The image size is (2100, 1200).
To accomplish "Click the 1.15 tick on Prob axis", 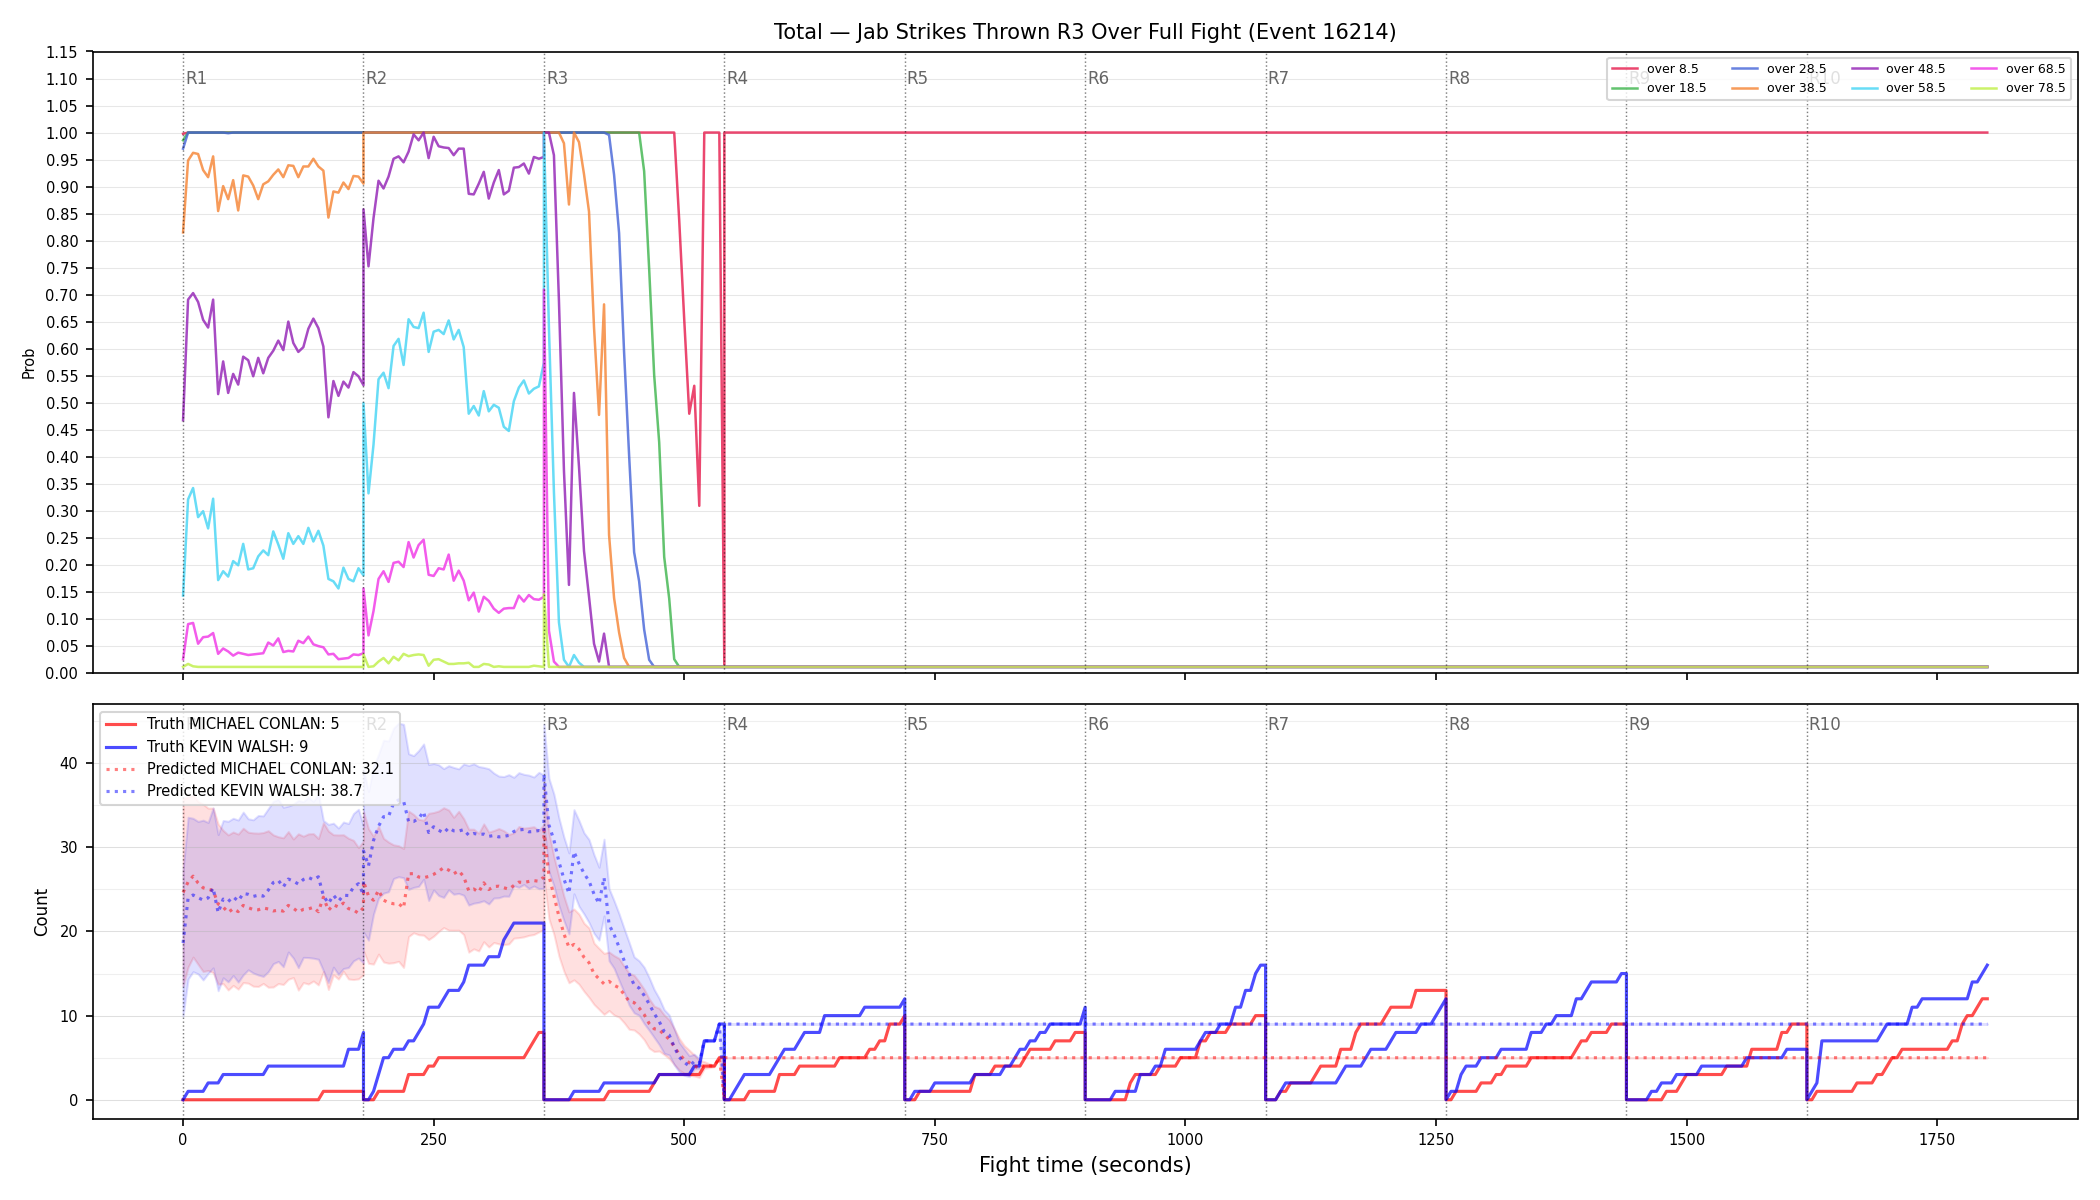I will click(x=61, y=52).
